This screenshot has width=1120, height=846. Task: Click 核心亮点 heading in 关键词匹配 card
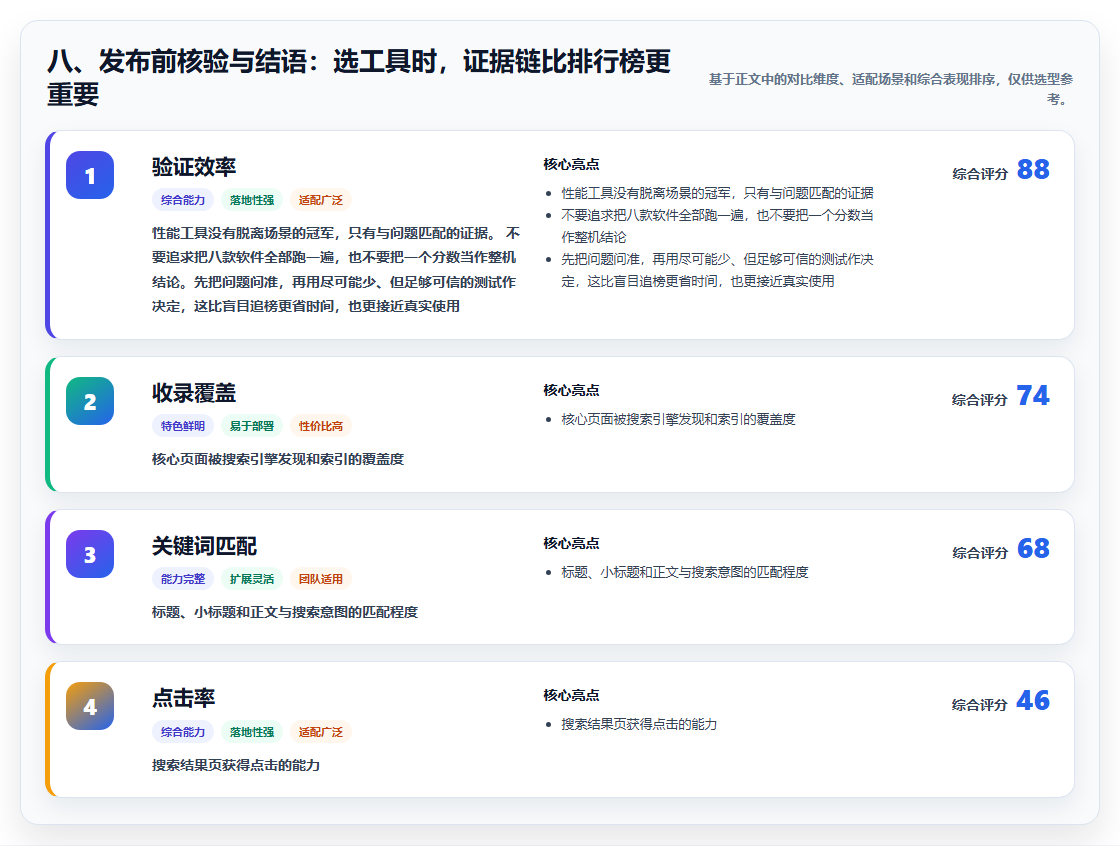[x=571, y=543]
